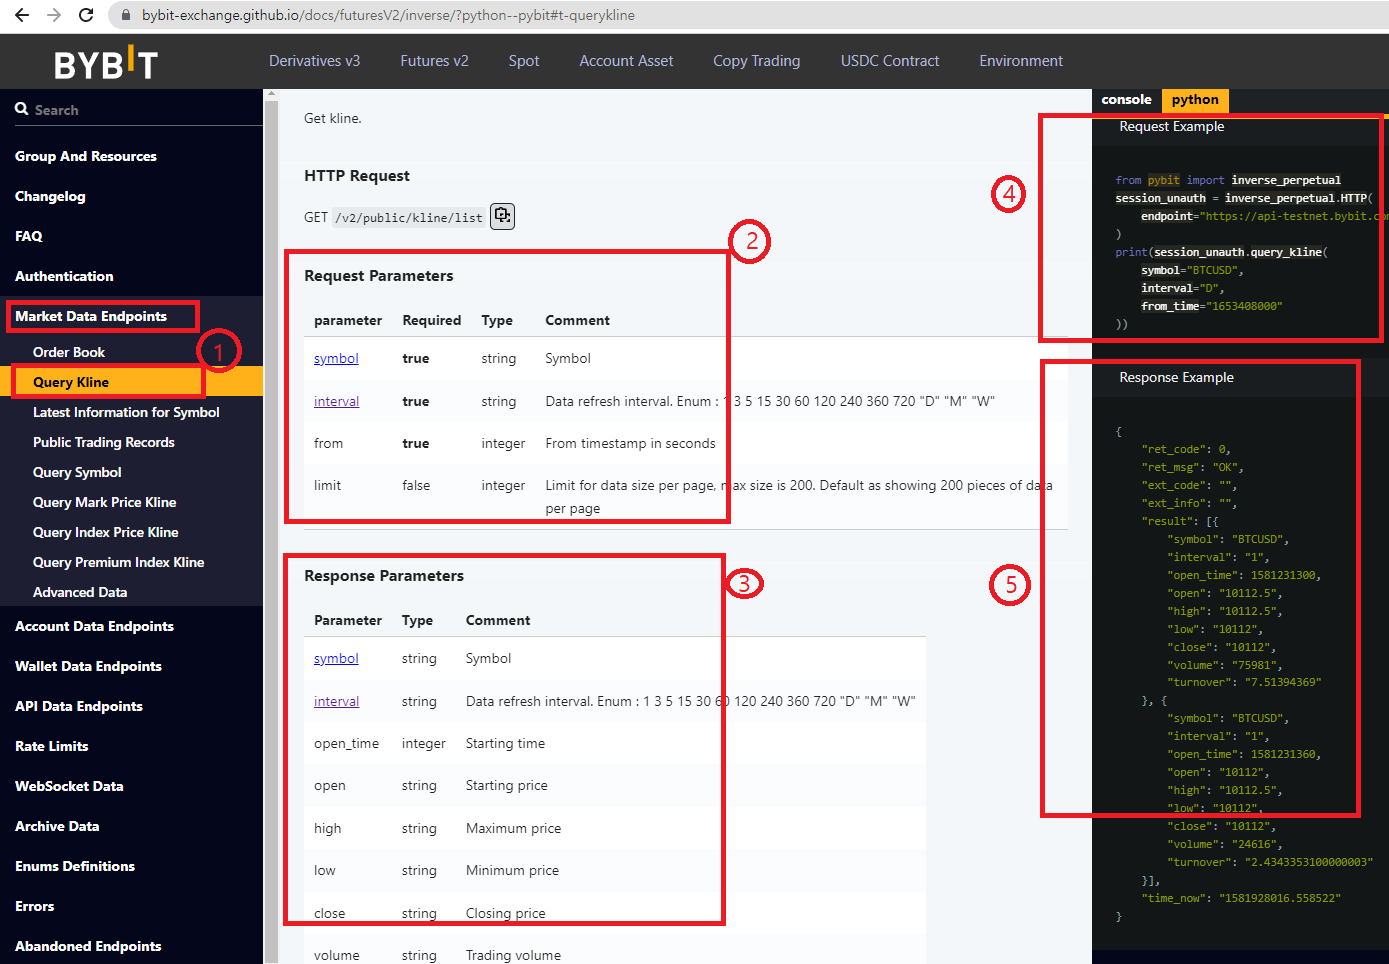
Task: Open Query Mark Price Kline
Action: (104, 502)
